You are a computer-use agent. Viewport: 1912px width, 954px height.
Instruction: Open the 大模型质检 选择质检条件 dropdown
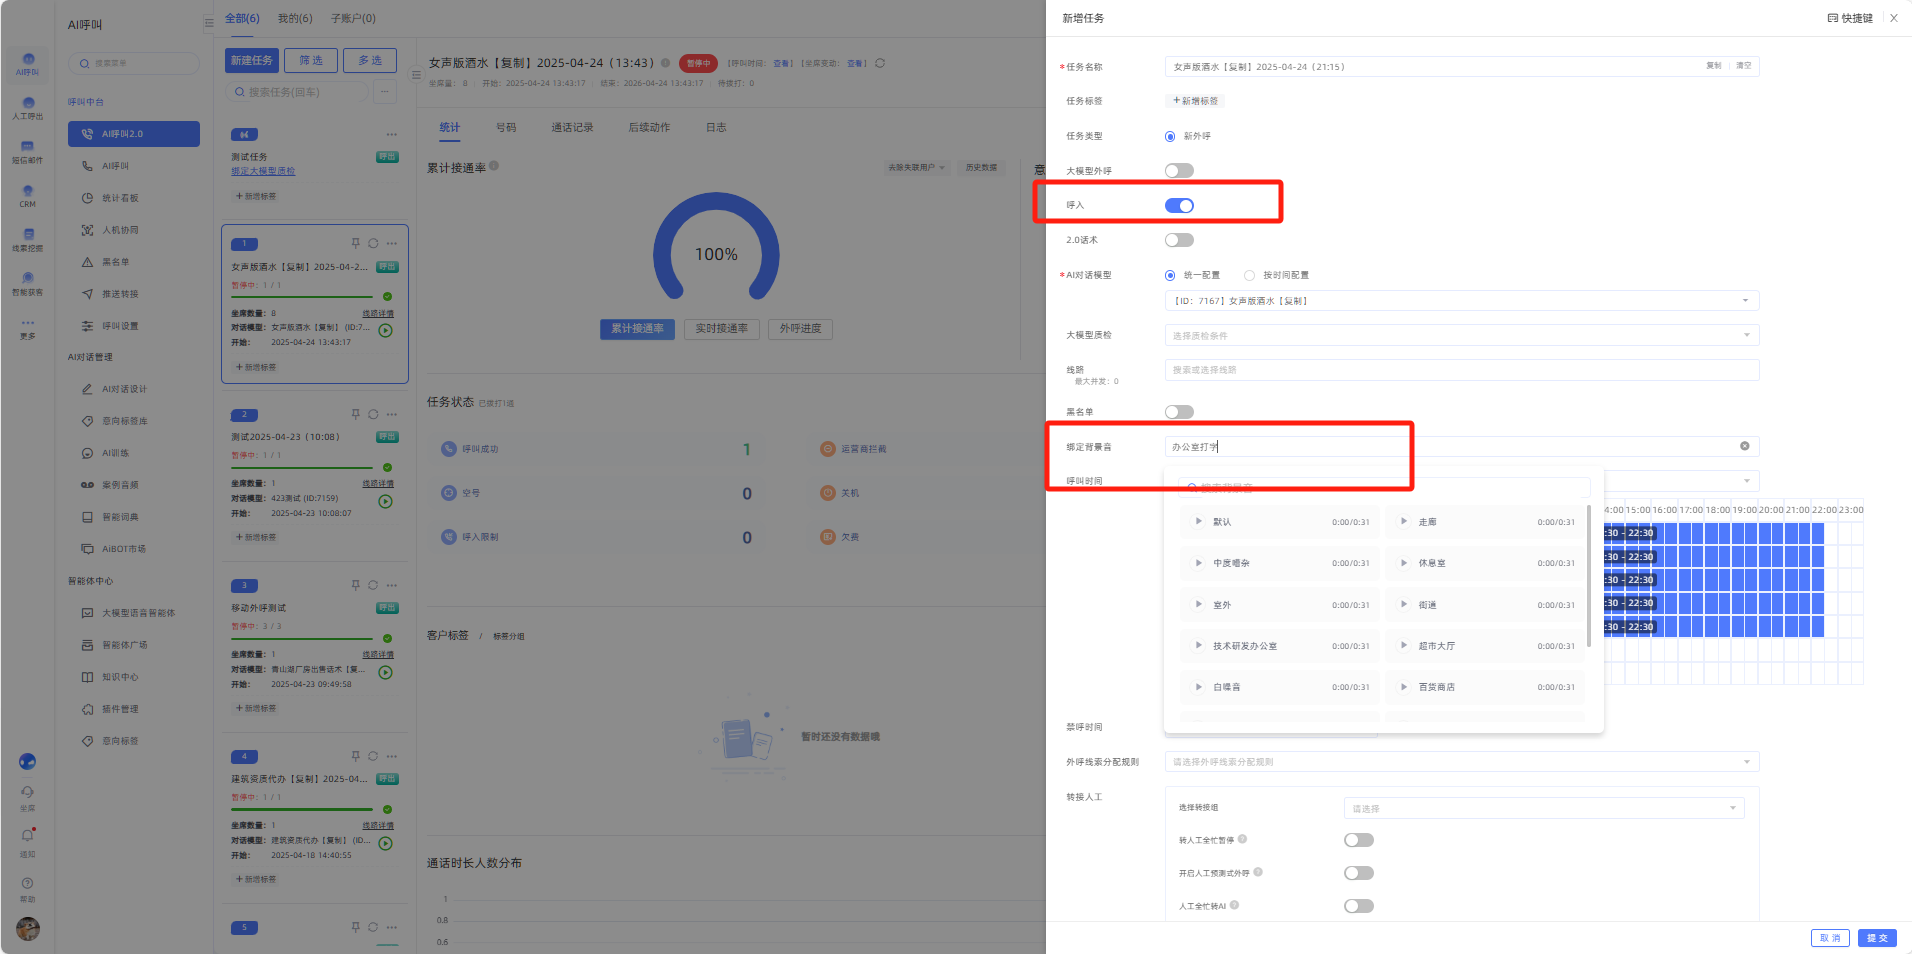1462,335
